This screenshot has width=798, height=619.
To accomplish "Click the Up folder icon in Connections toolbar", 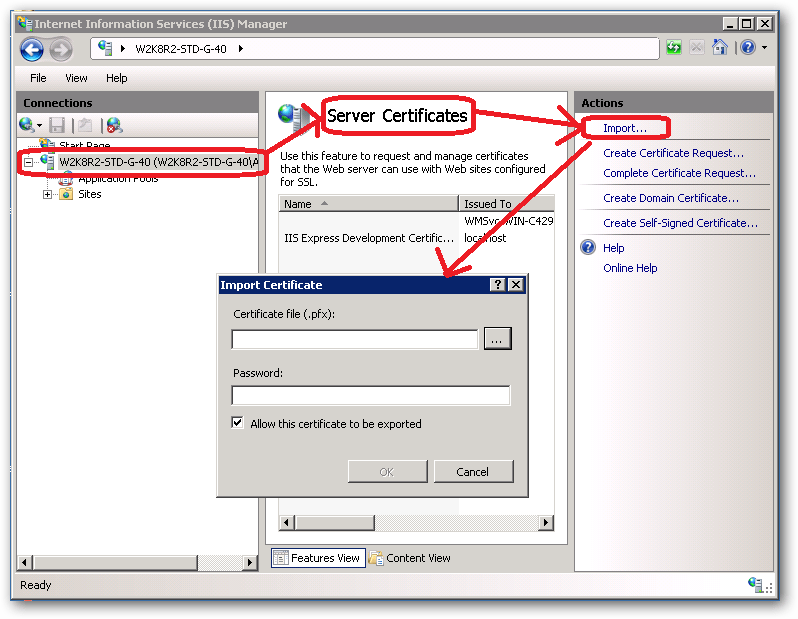I will (86, 125).
